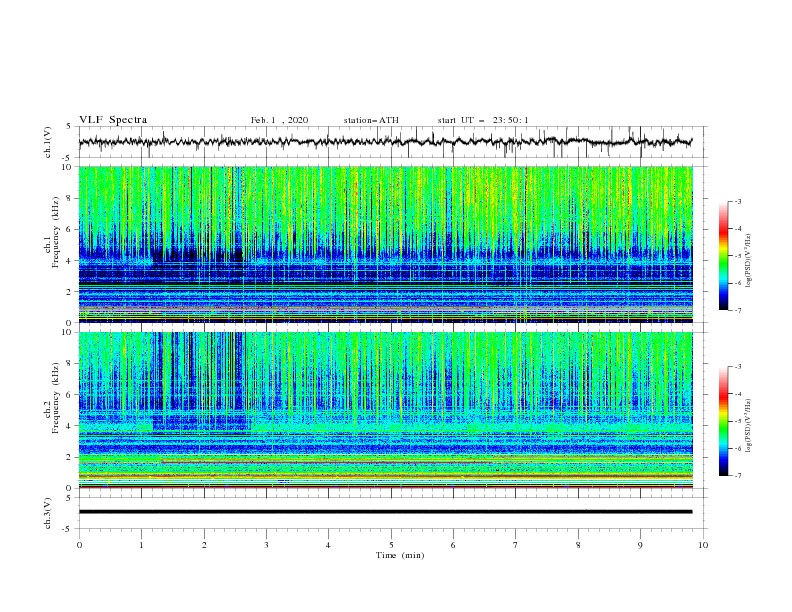Click the ch.1 spectrogram plot area
The height and width of the screenshot is (612, 792).
[386, 244]
